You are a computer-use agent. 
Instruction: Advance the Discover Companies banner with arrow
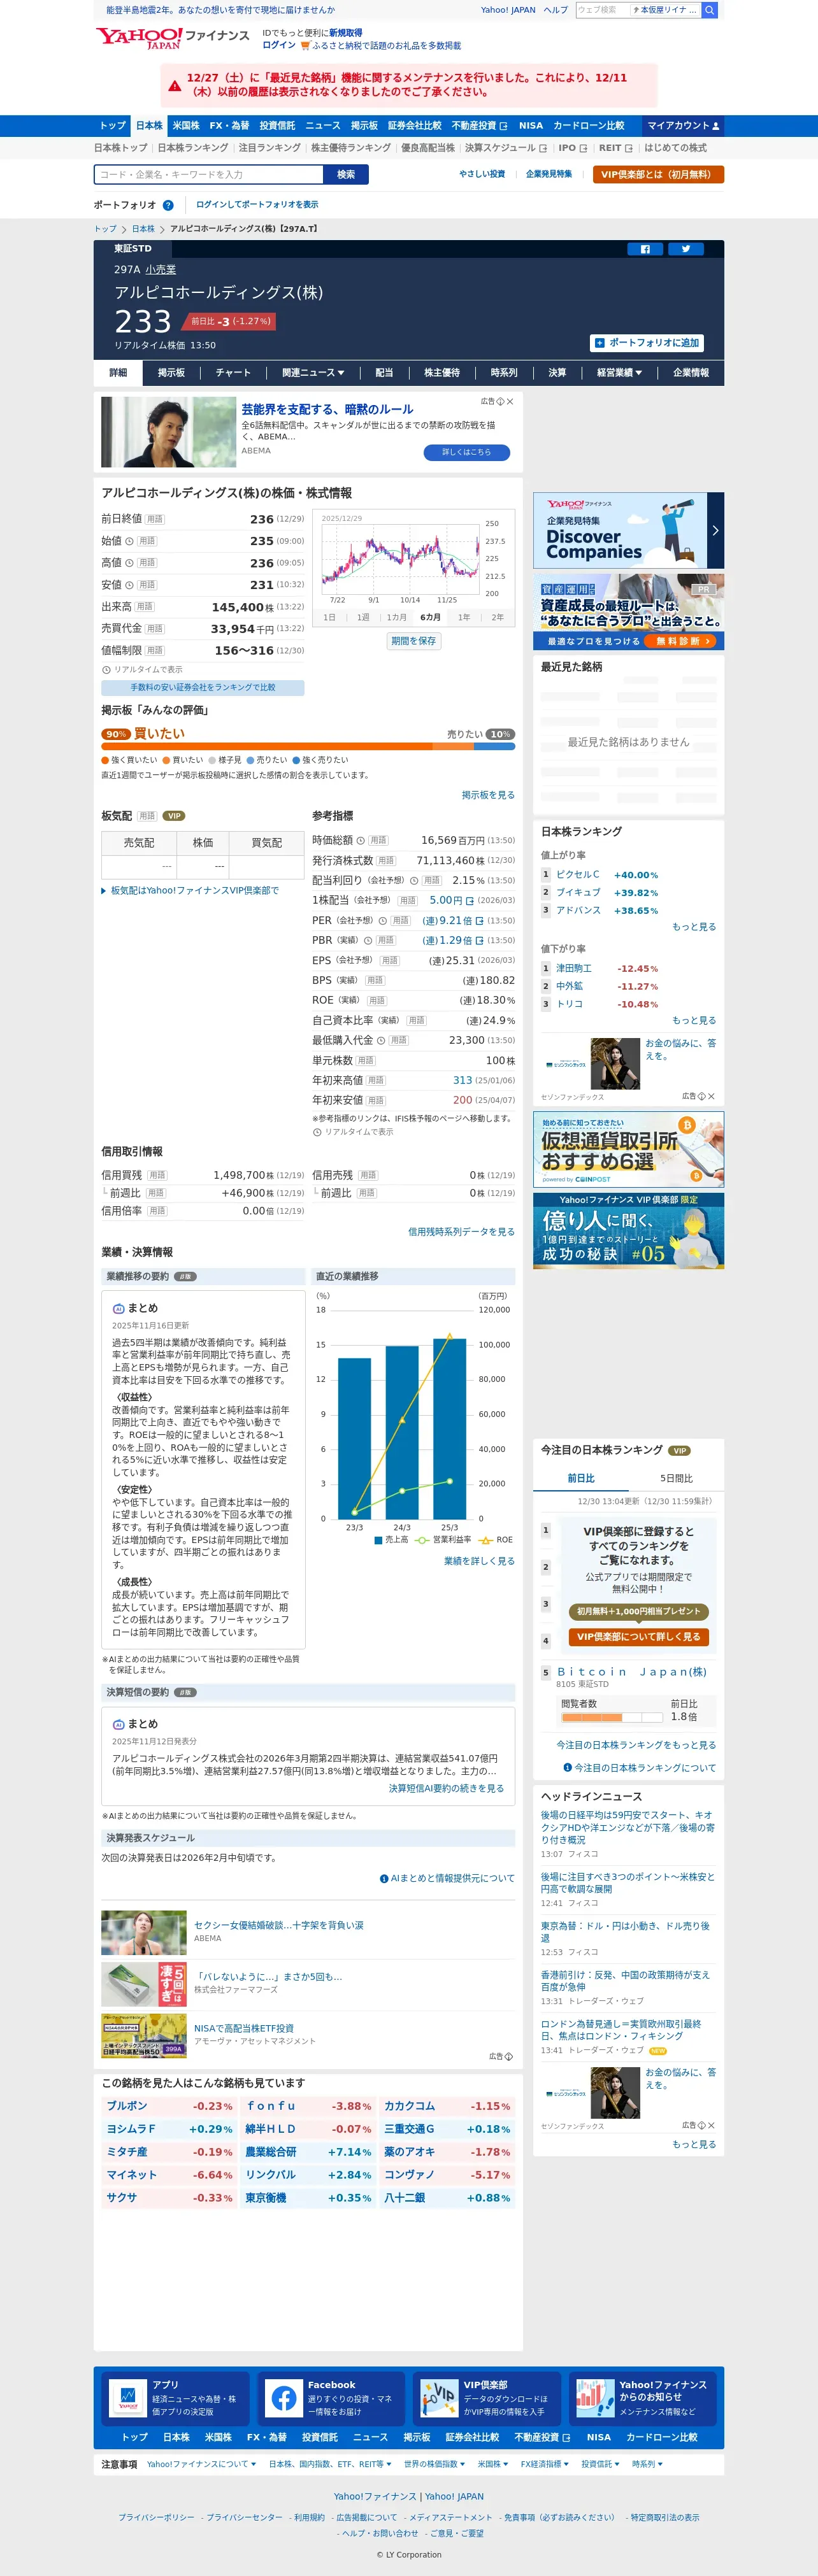pyautogui.click(x=715, y=531)
